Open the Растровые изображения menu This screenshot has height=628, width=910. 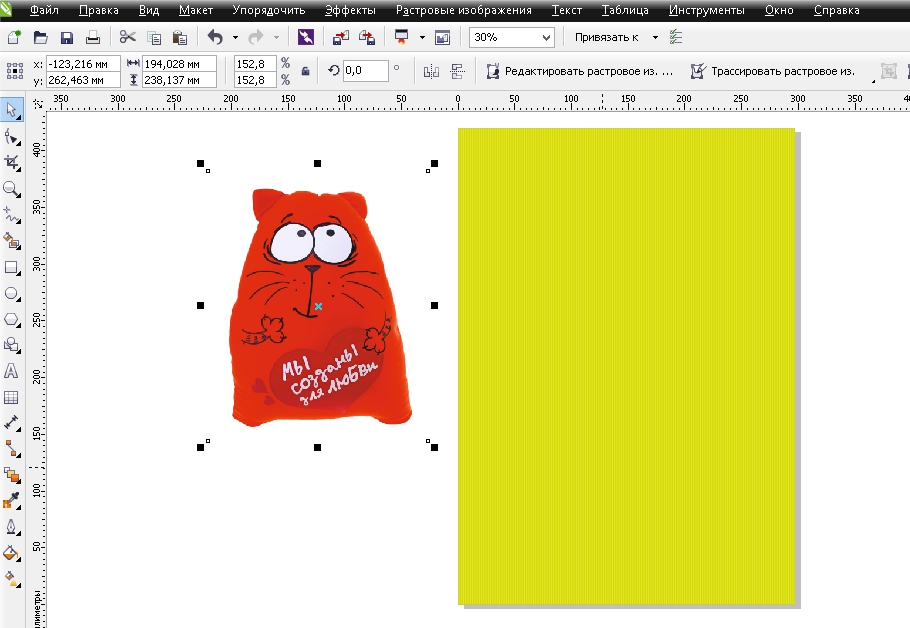[463, 10]
